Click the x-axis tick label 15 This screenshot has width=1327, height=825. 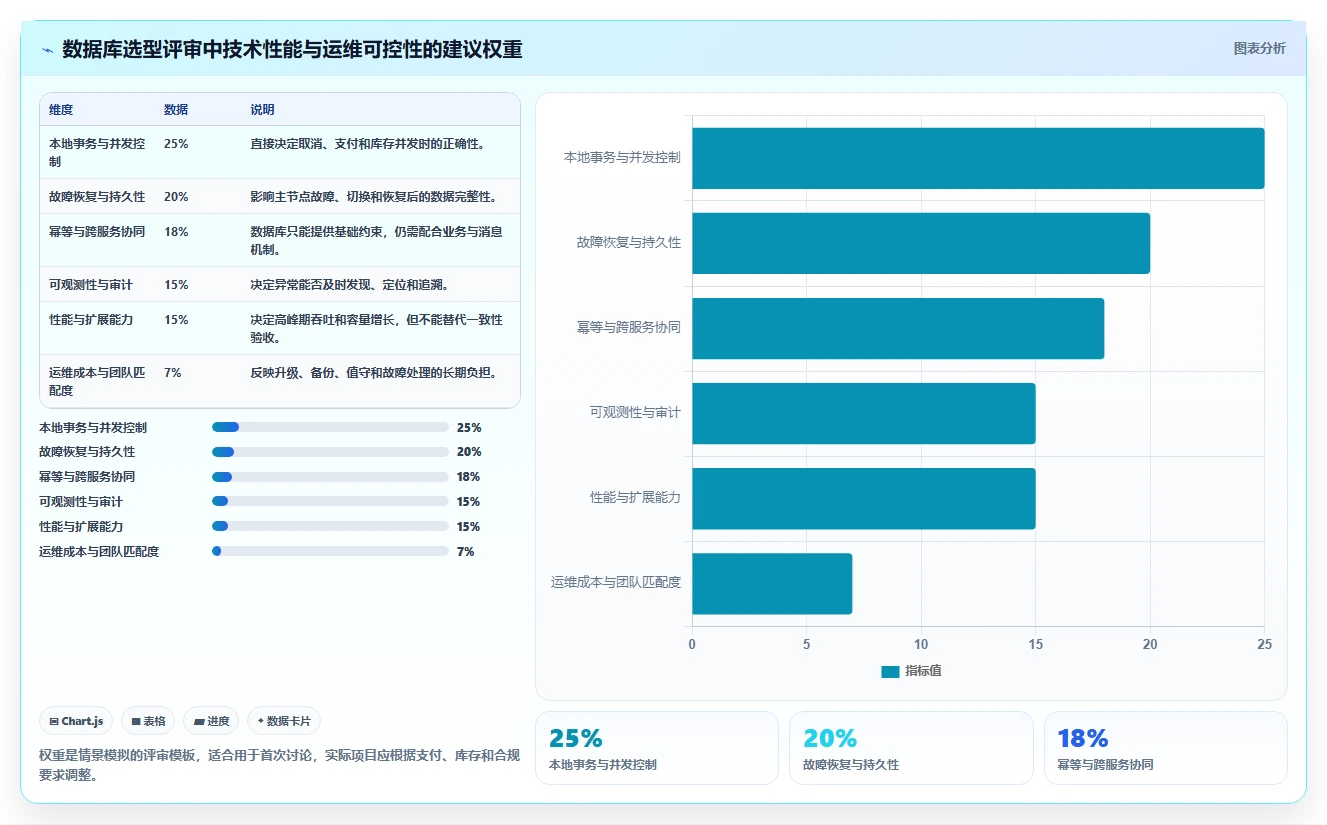pyautogui.click(x=1035, y=645)
